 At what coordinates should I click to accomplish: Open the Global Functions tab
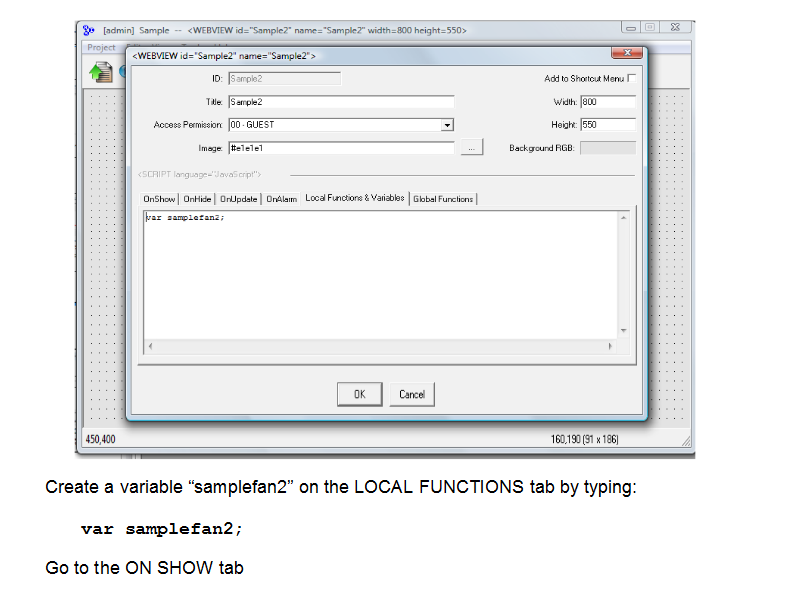[x=443, y=199]
